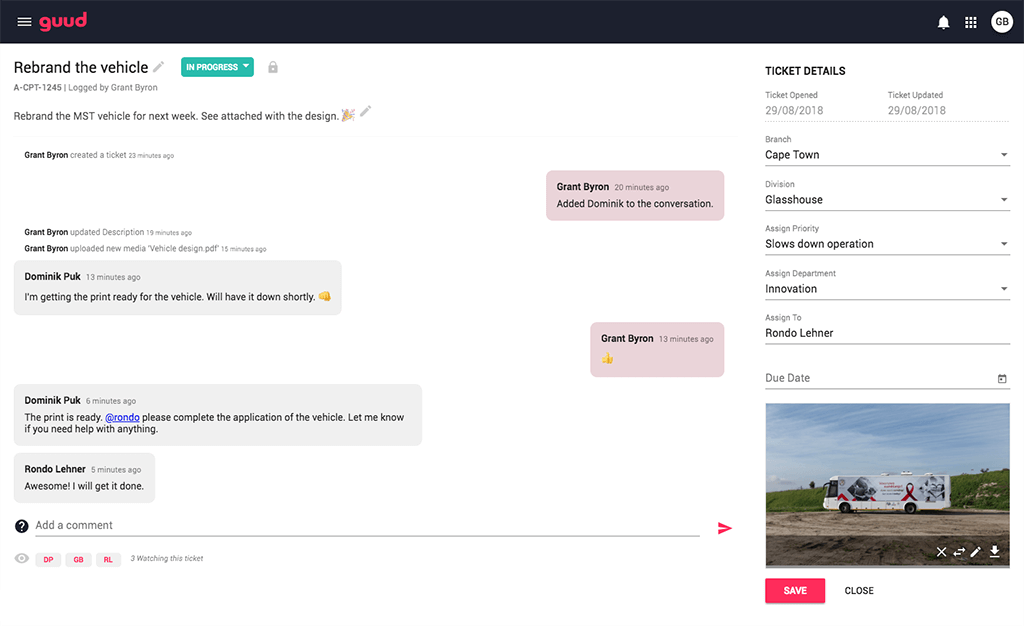Open notifications bell
This screenshot has width=1024, height=626.
tap(943, 22)
